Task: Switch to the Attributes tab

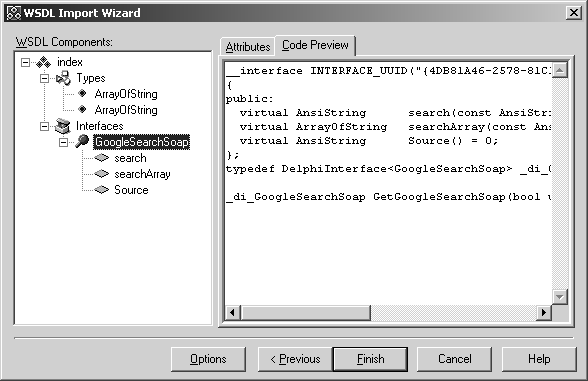Action: [248, 47]
